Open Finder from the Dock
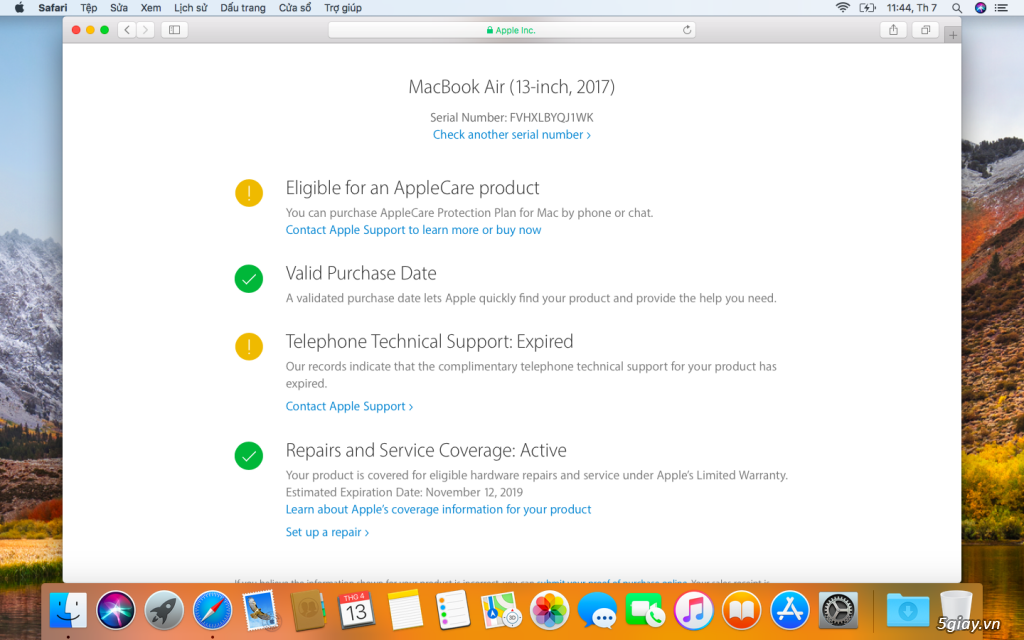This screenshot has height=640, width=1024. tap(68, 611)
